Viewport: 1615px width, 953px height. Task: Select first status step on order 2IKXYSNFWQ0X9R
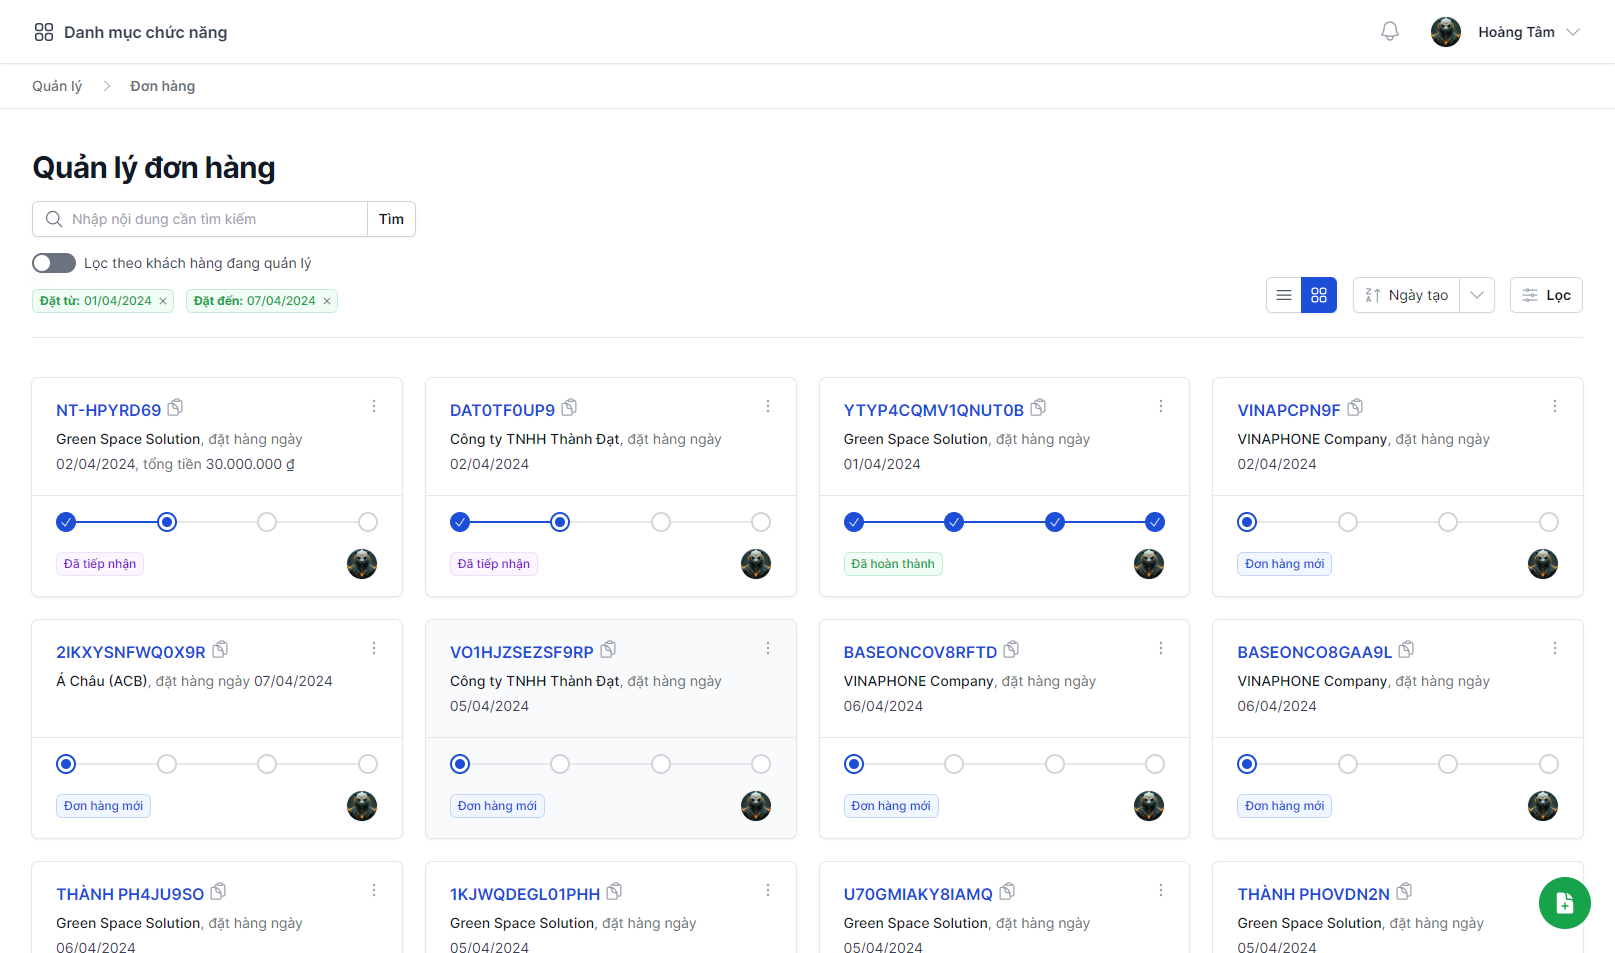(x=66, y=764)
